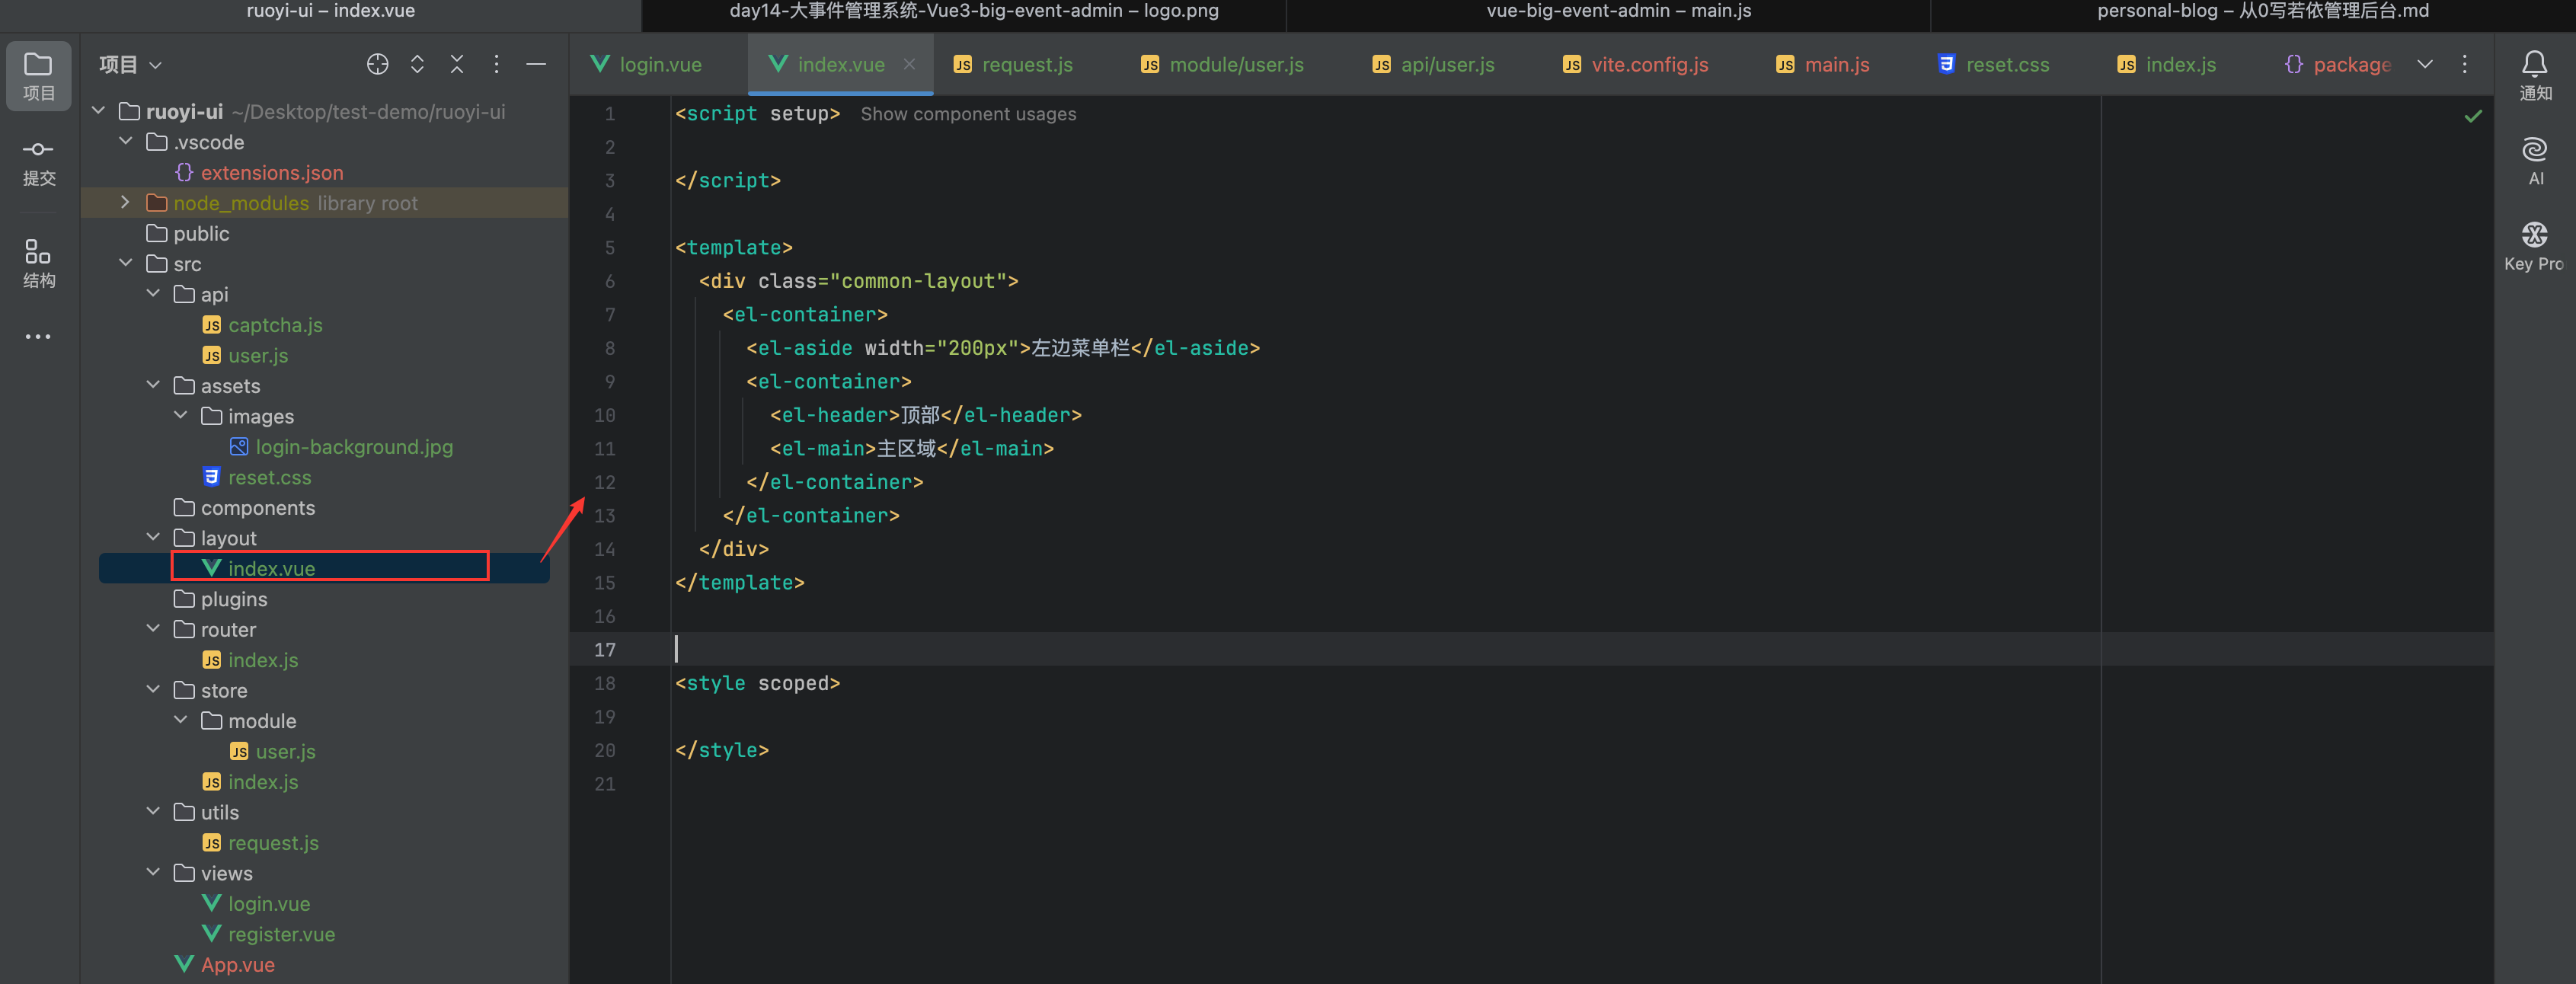Open the Commit tool window
The image size is (2576, 984).
coord(38,162)
